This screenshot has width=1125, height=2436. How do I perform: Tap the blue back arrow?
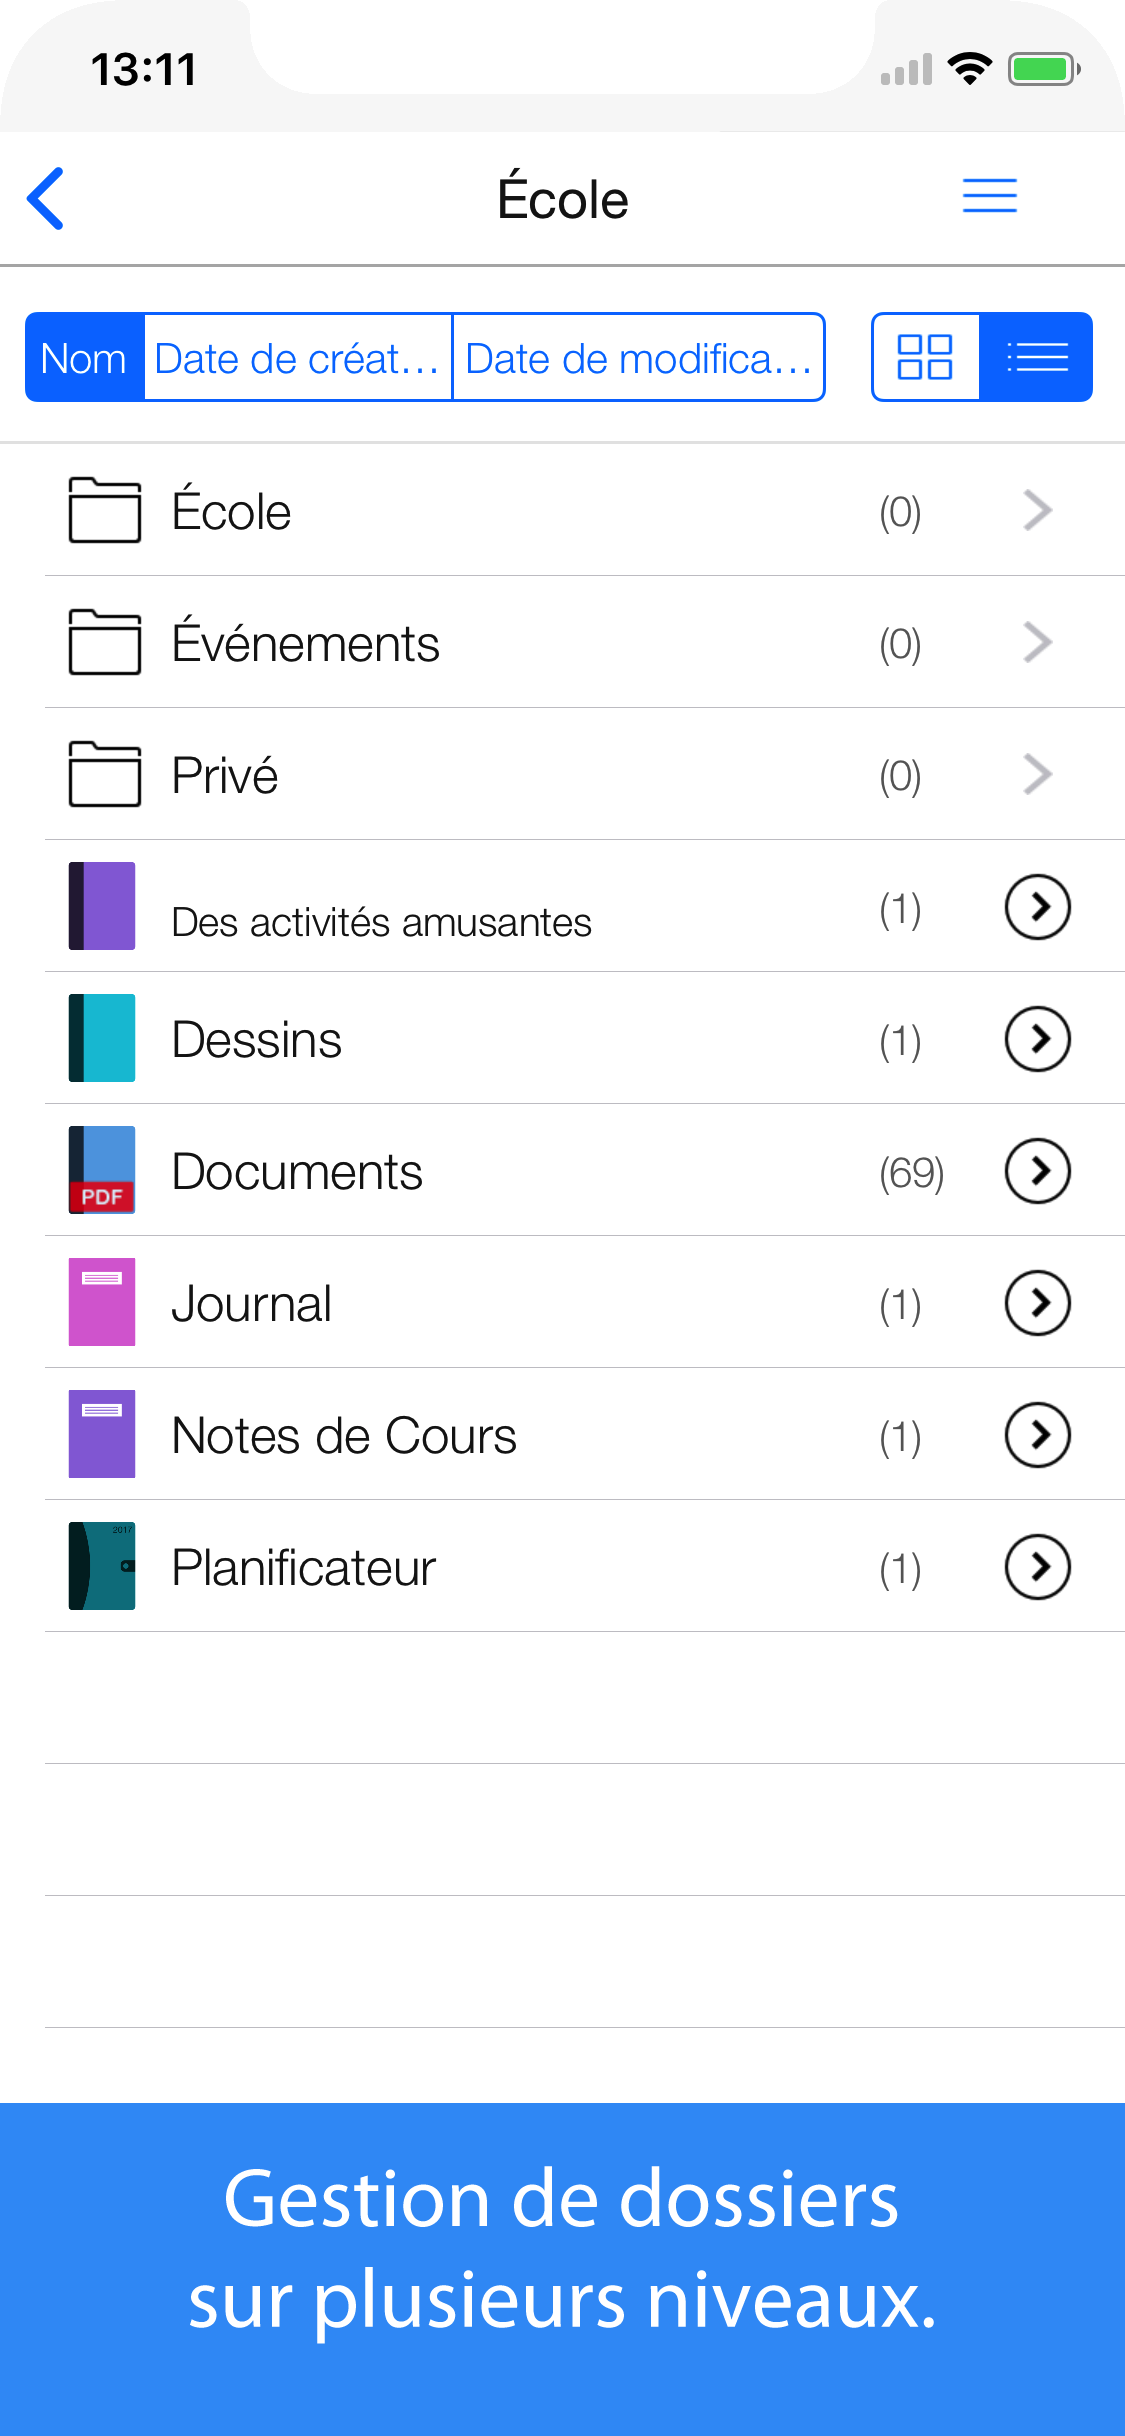tap(46, 198)
